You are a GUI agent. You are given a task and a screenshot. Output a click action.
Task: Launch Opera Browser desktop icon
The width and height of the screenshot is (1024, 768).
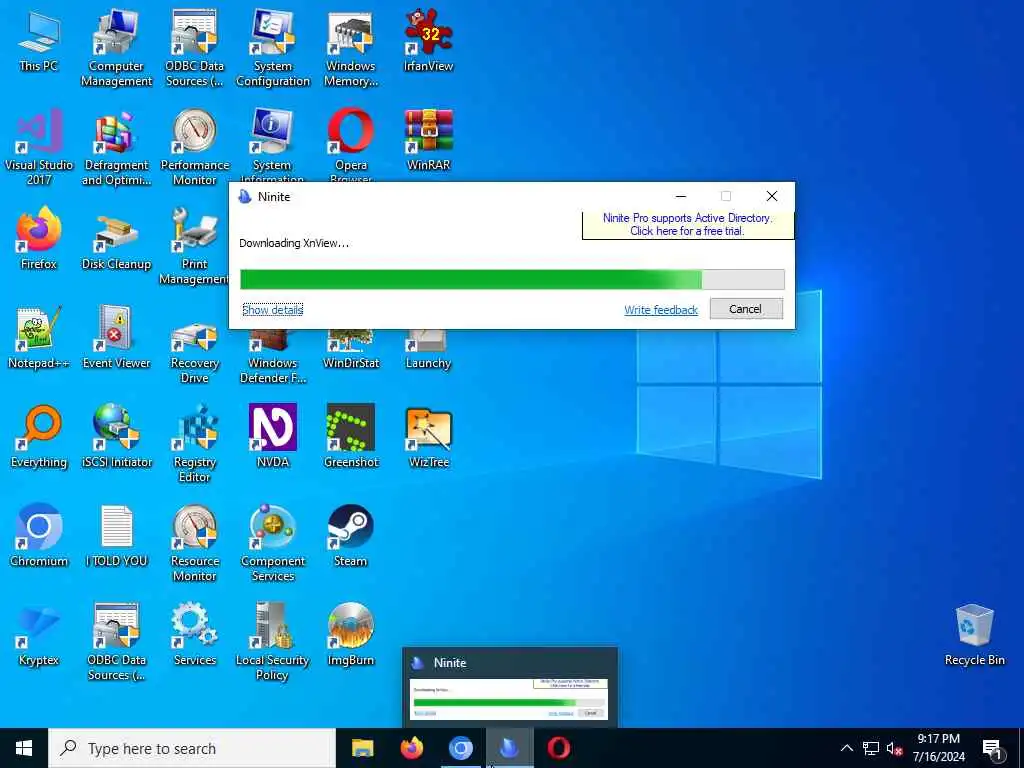point(351,145)
